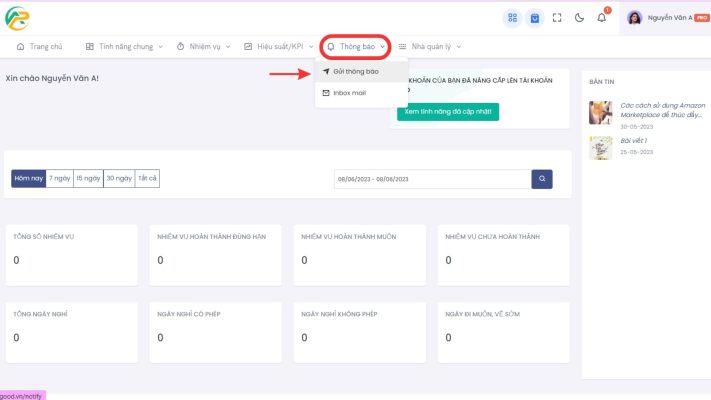
Task: Expand chevron next to Nhà quản lý
Action: [459, 47]
